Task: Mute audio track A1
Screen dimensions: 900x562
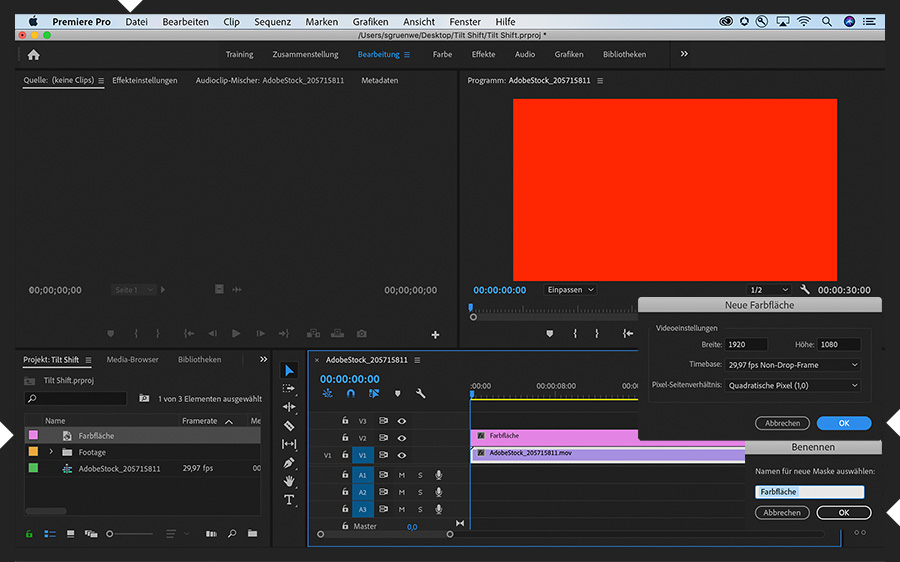Action: click(x=402, y=475)
